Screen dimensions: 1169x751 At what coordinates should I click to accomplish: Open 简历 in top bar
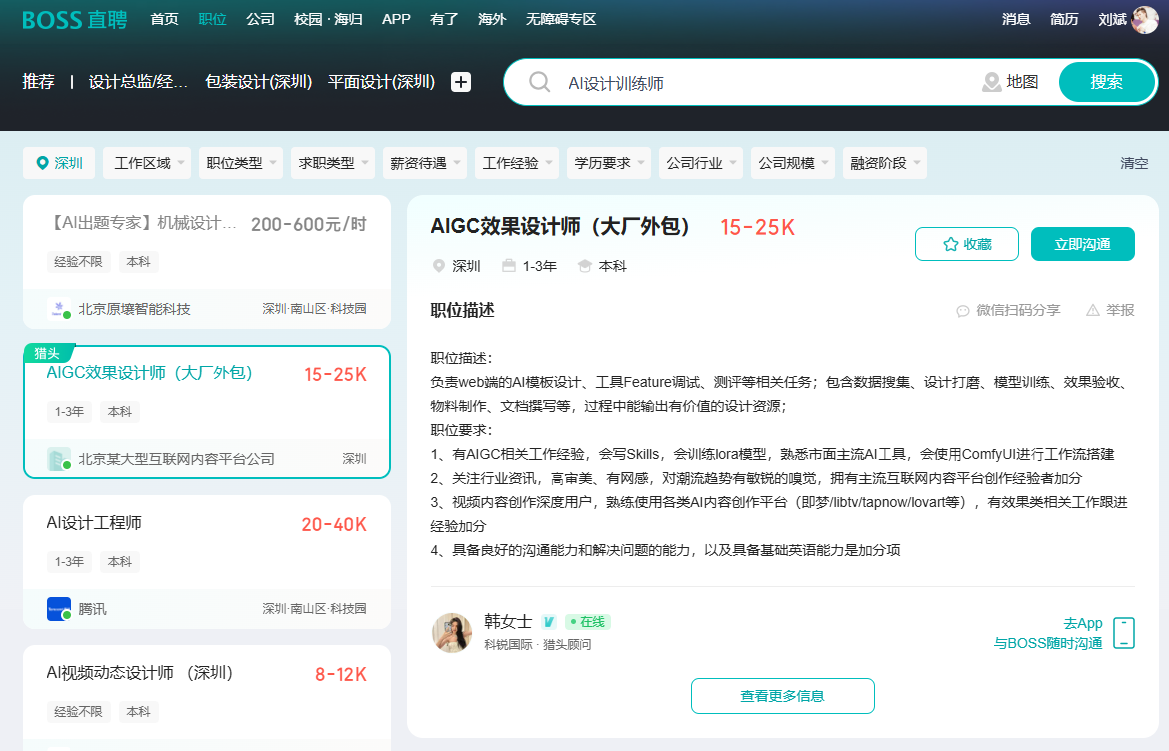click(x=1064, y=19)
